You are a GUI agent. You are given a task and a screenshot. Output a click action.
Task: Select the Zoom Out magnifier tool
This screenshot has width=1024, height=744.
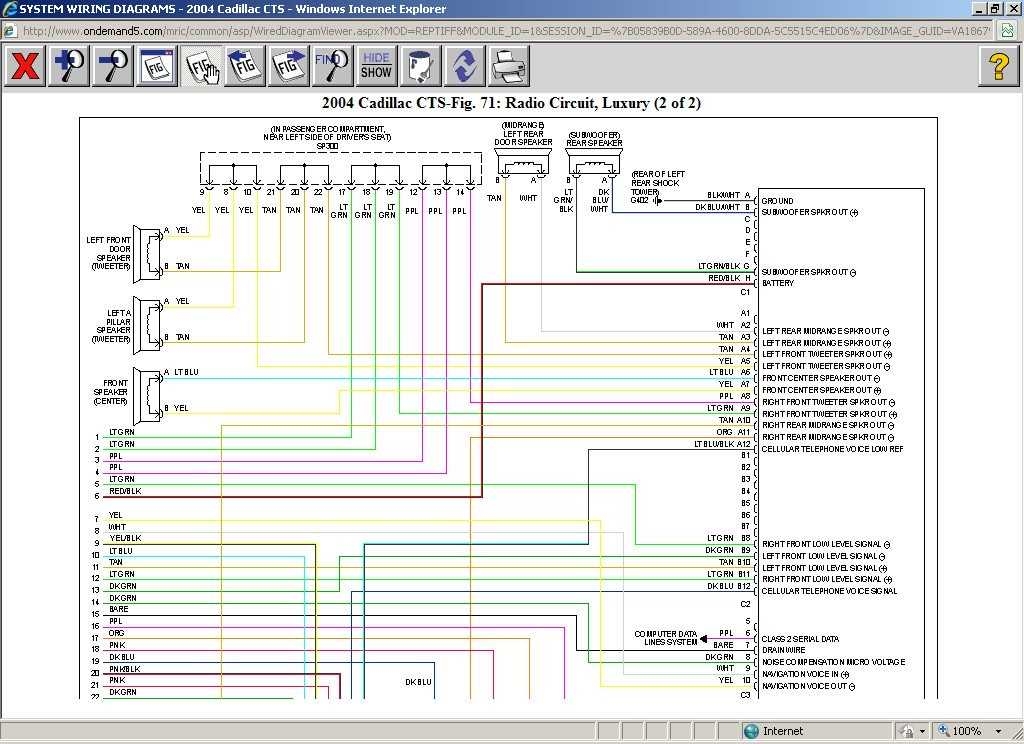(x=112, y=66)
